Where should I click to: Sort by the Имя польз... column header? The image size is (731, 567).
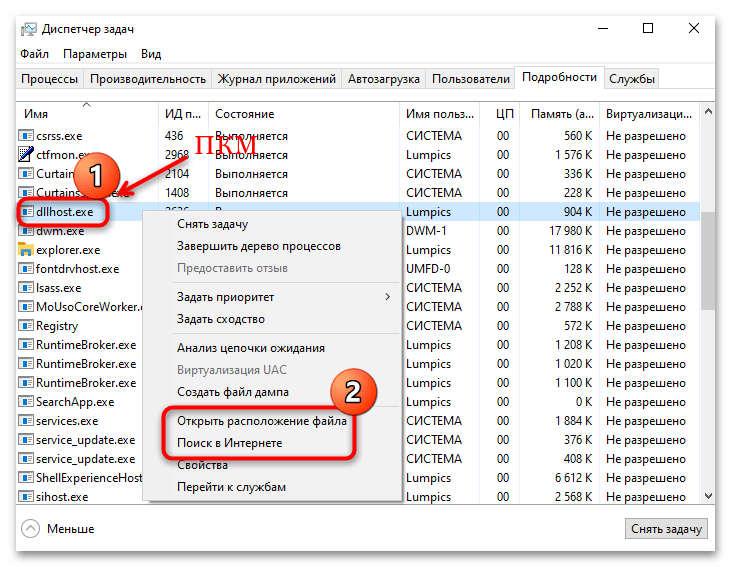(x=440, y=114)
